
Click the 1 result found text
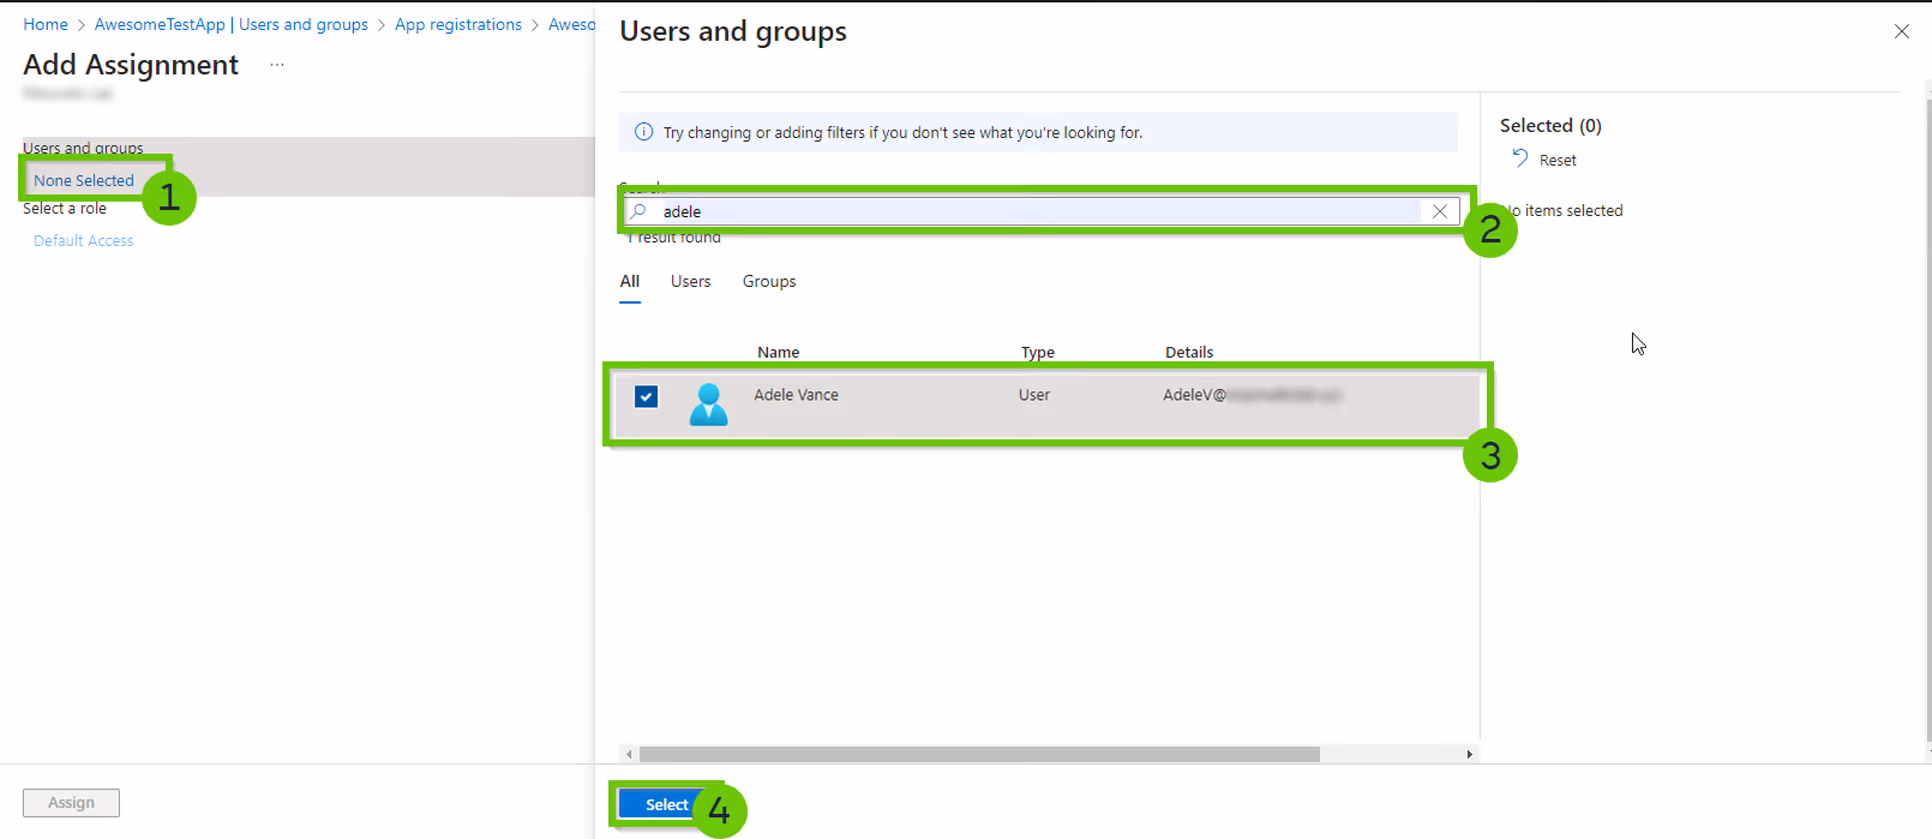(x=673, y=238)
